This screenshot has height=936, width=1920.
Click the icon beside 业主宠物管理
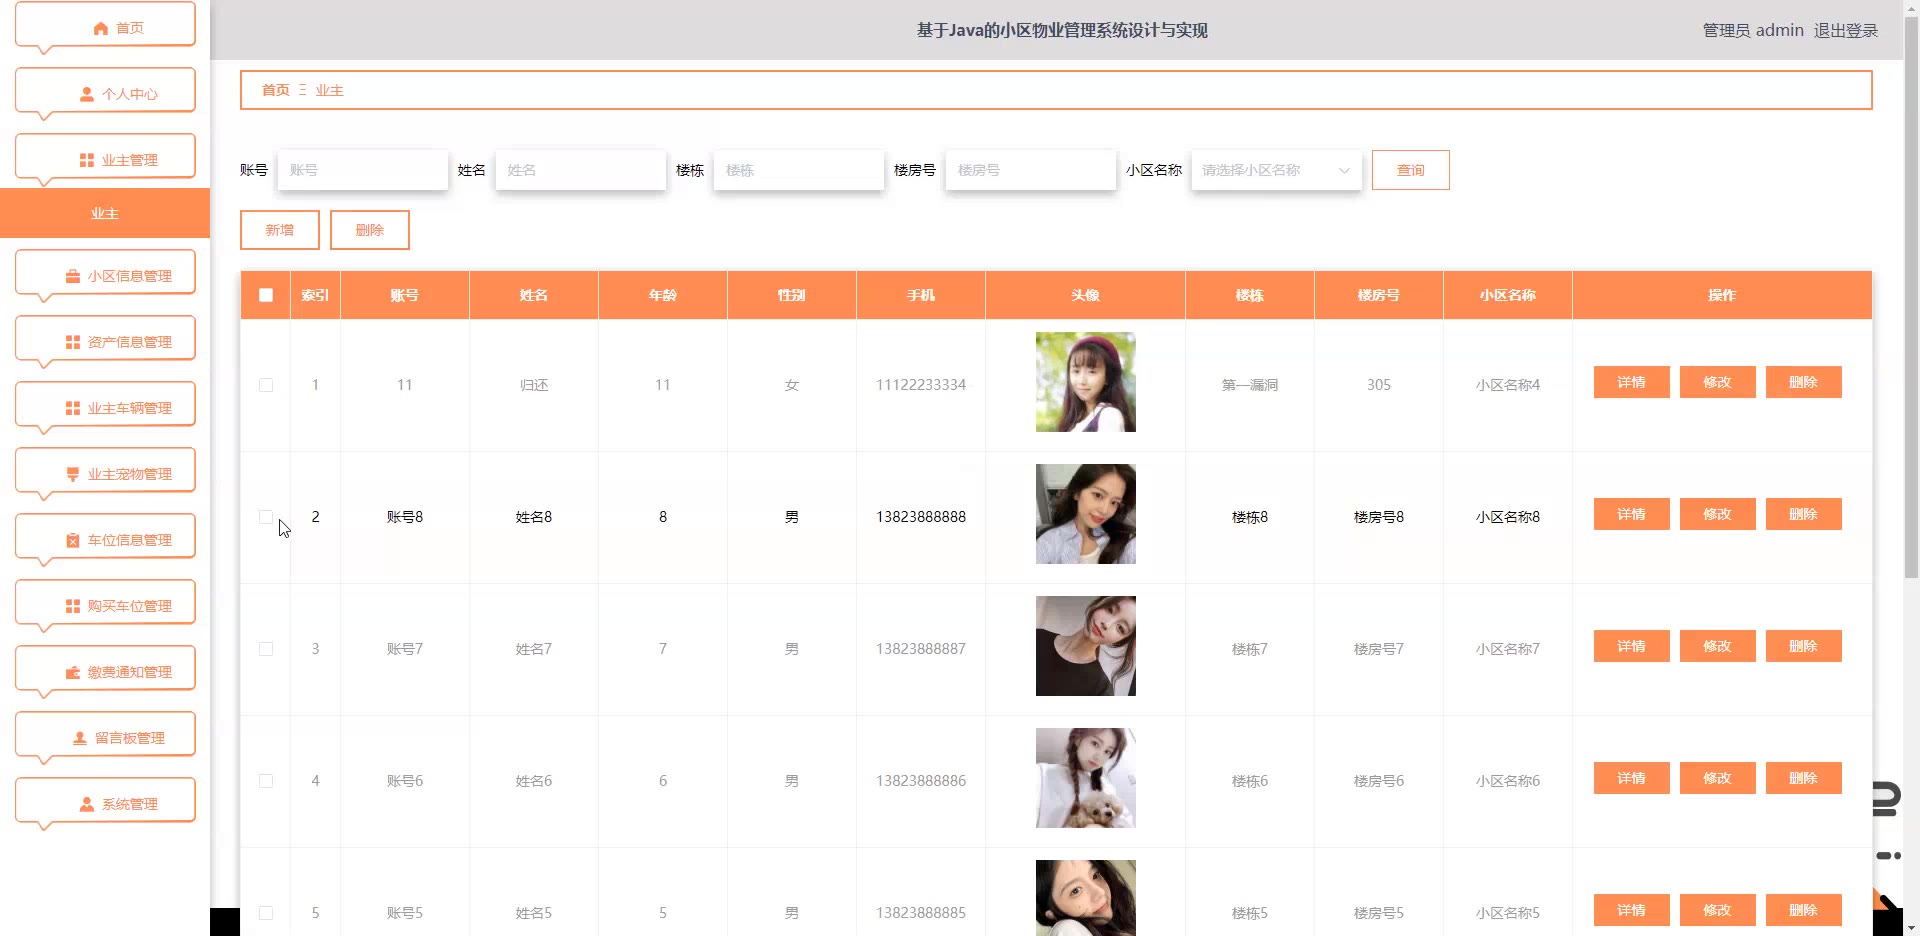(x=73, y=474)
